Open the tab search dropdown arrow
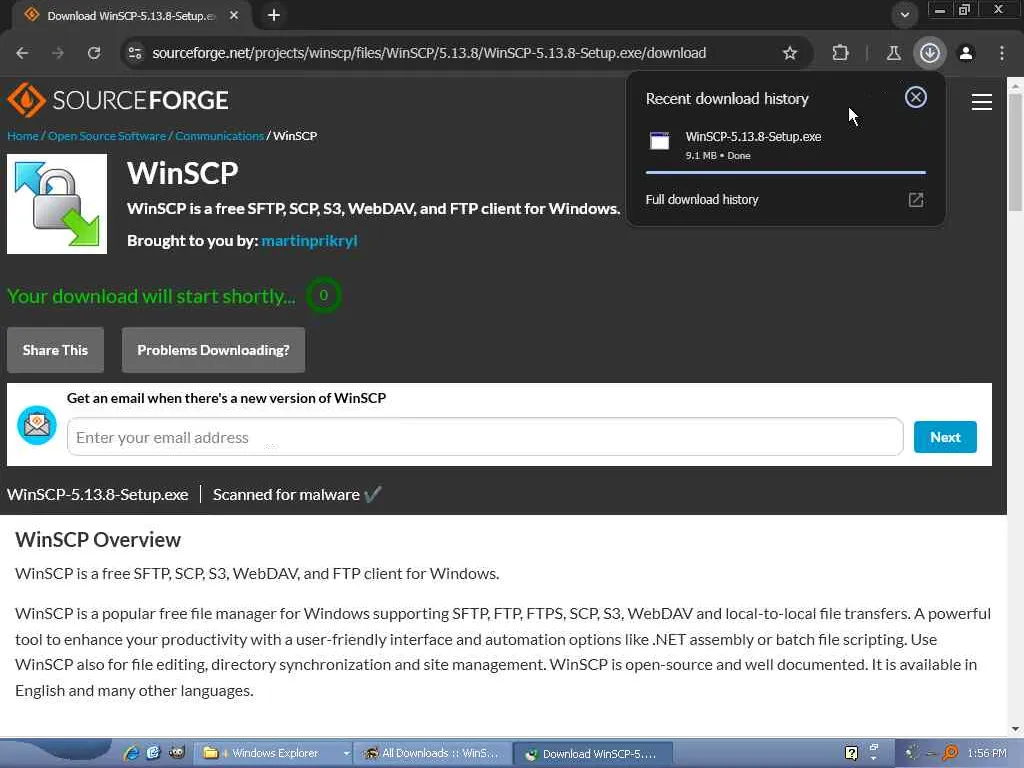Image resolution: width=1024 pixels, height=768 pixels. (x=904, y=15)
